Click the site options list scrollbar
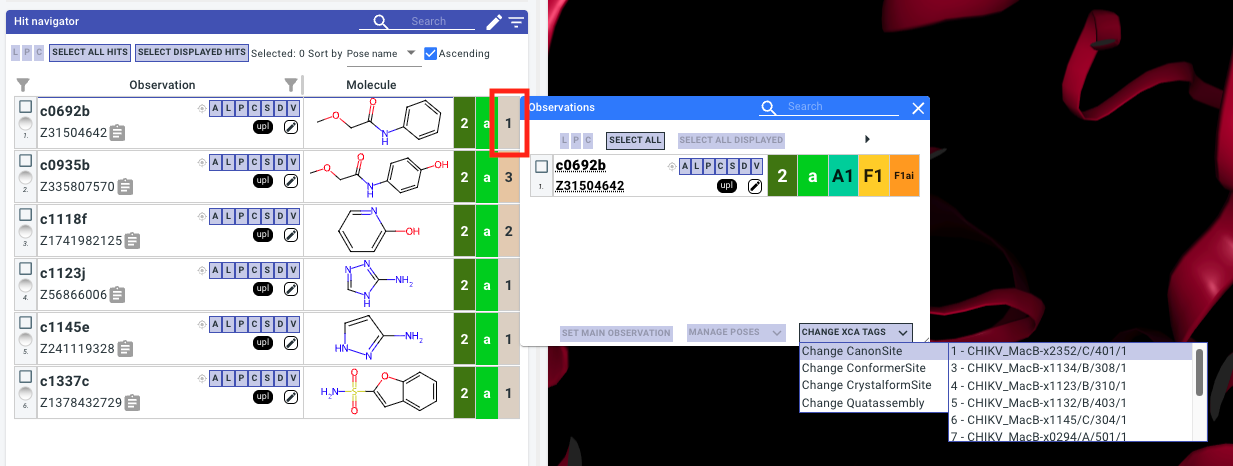Image resolution: width=1233 pixels, height=466 pixels. 1199,373
